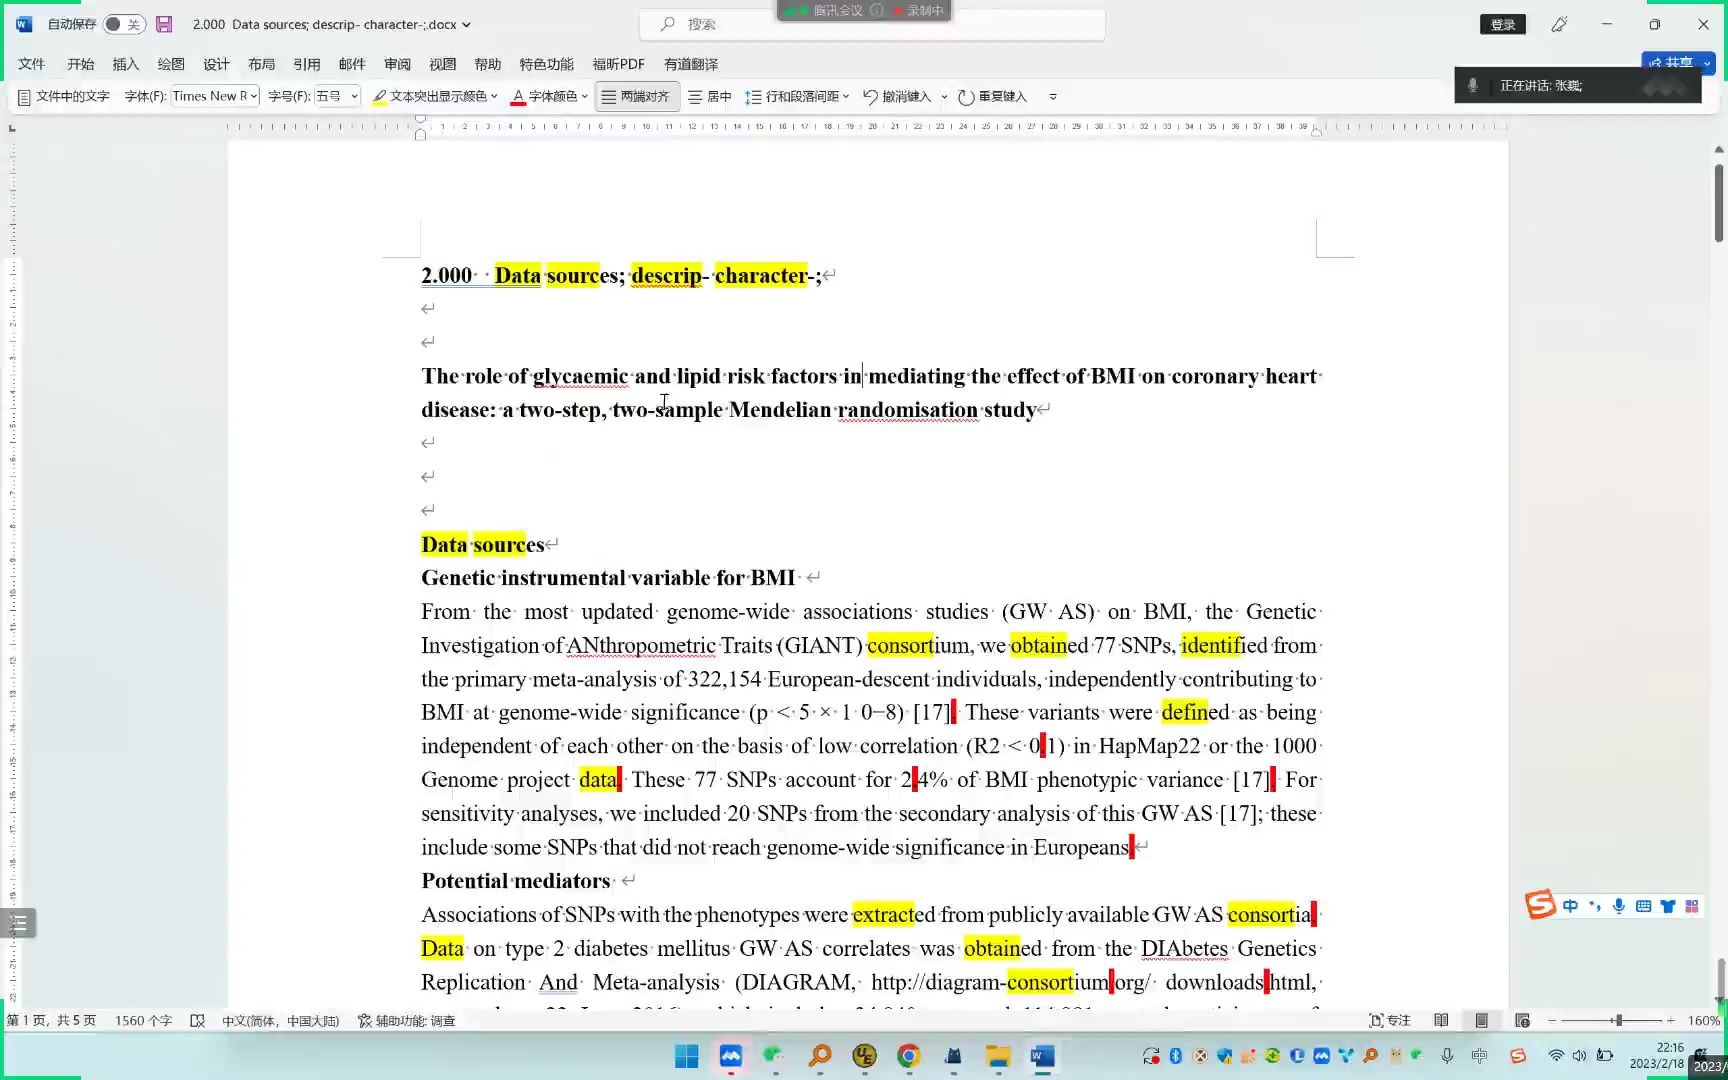Click the Save disk icon

[165, 24]
